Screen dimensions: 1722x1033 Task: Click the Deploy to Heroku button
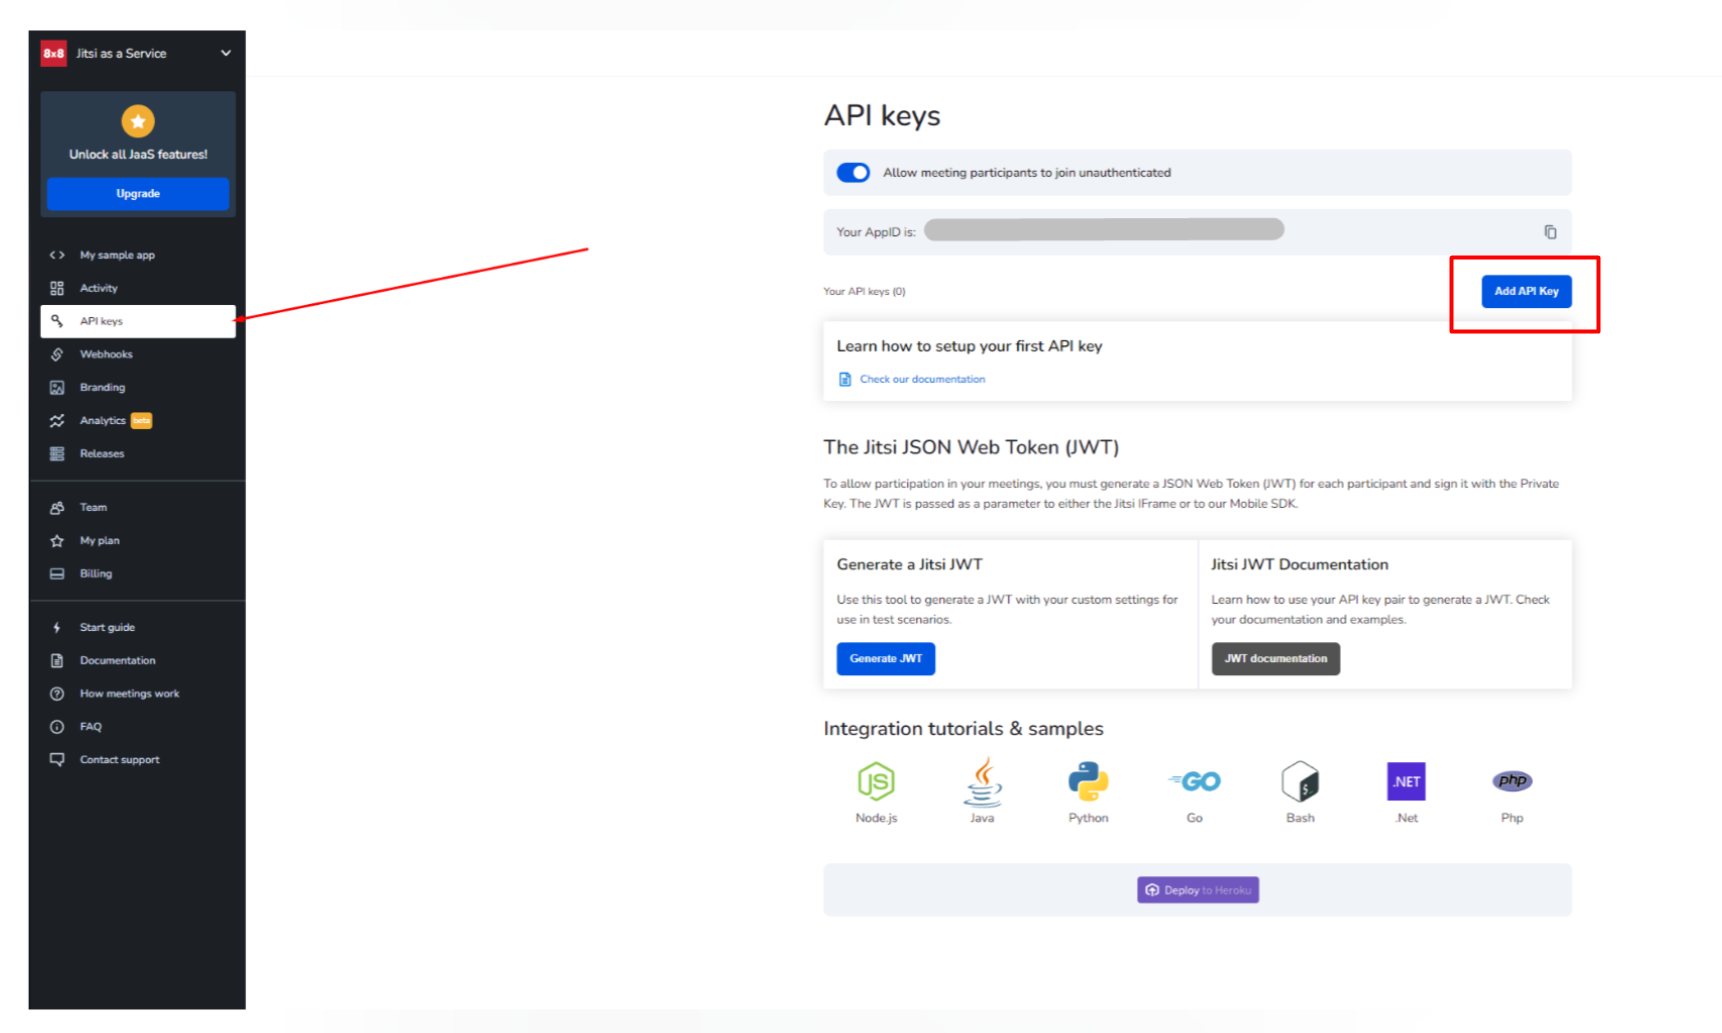click(x=1198, y=890)
